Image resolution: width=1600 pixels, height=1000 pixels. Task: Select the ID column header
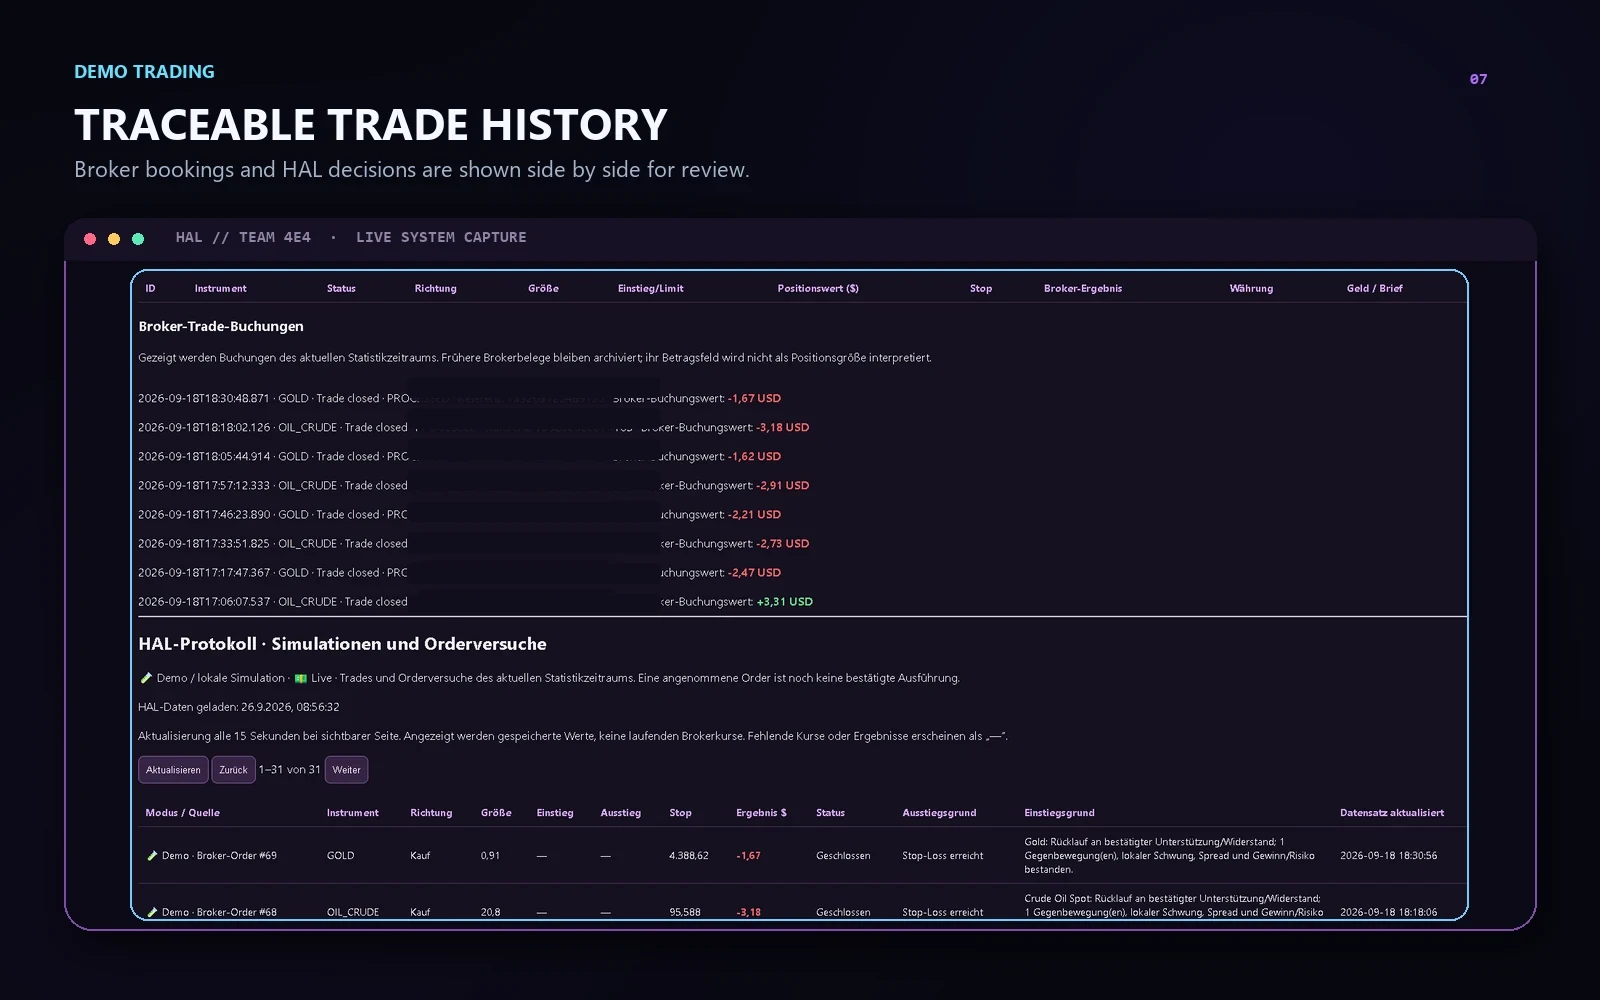[x=150, y=288]
